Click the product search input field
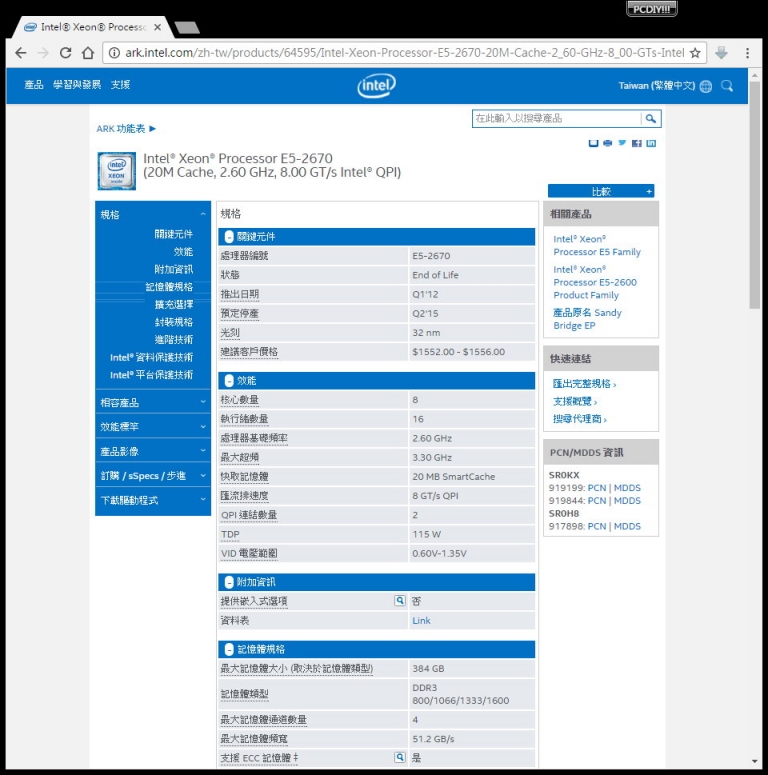Viewport: 768px width, 775px height. click(556, 118)
